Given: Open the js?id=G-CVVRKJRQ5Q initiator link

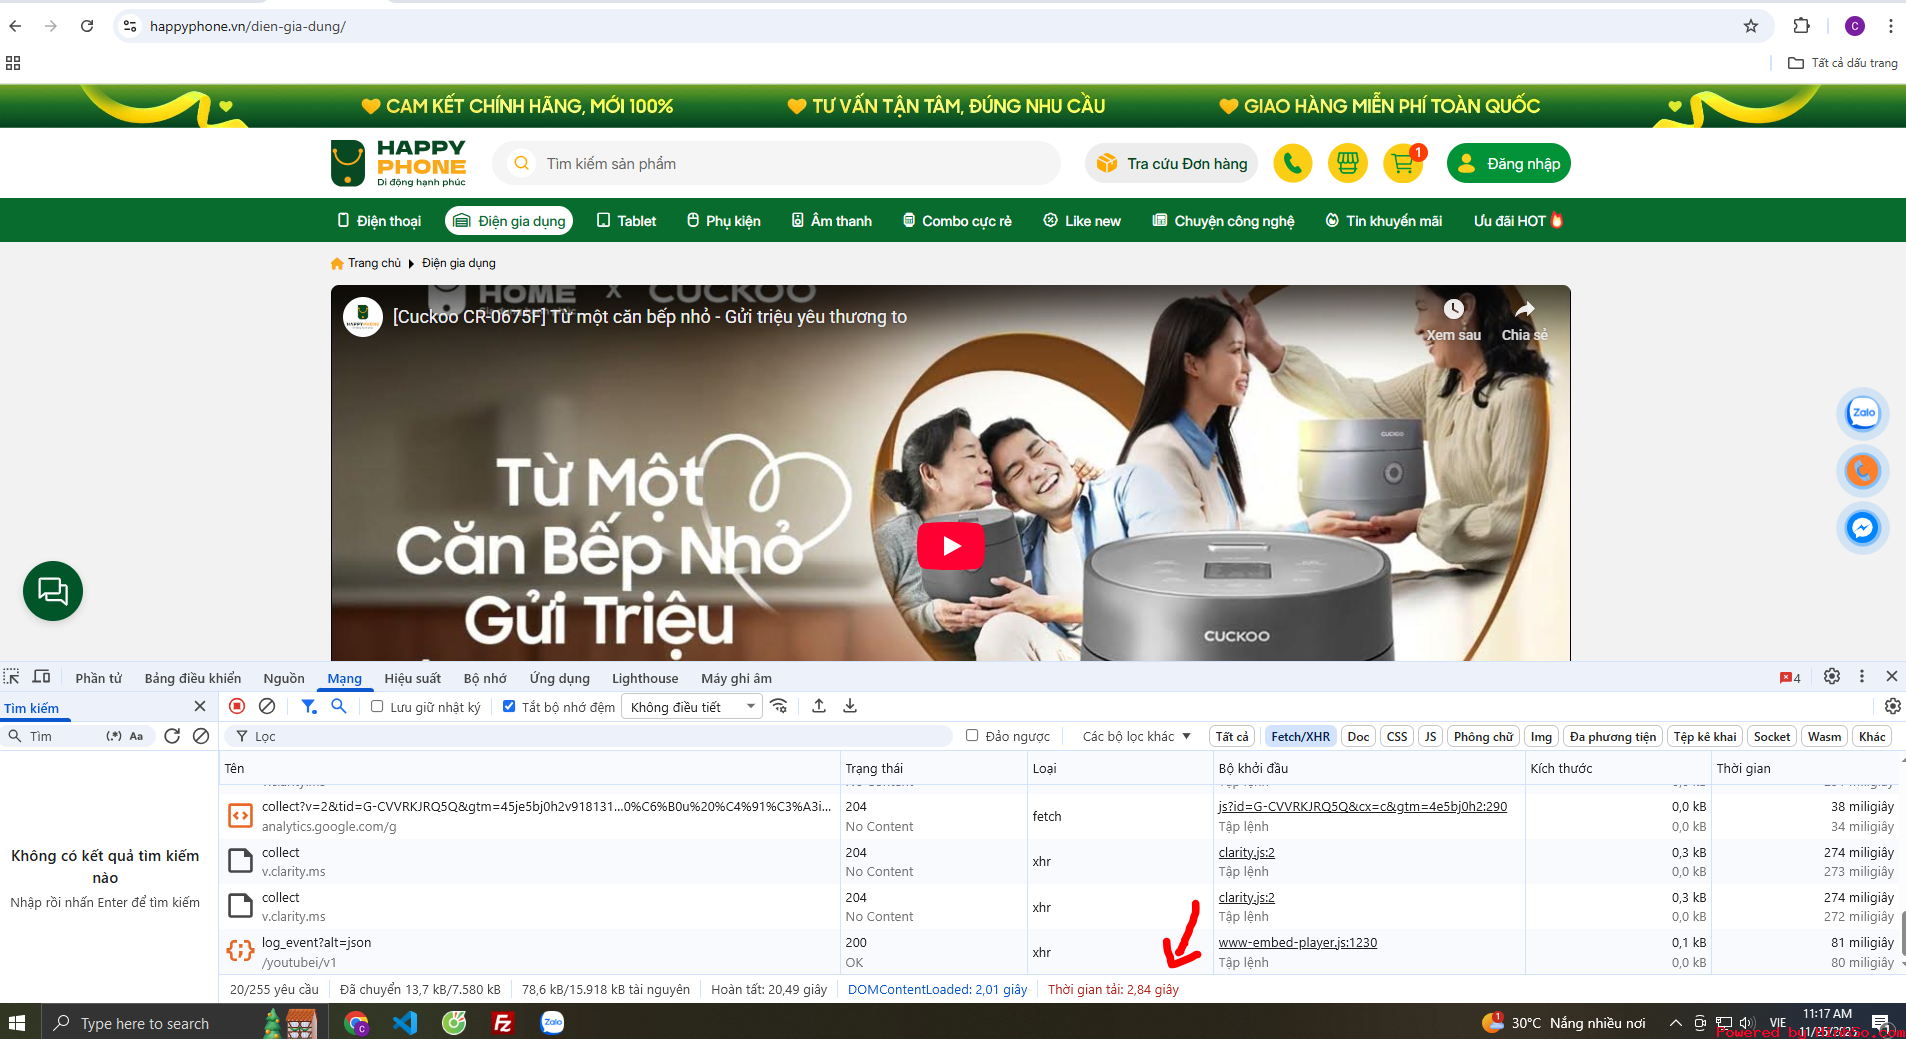Looking at the screenshot, I should click(x=1362, y=806).
